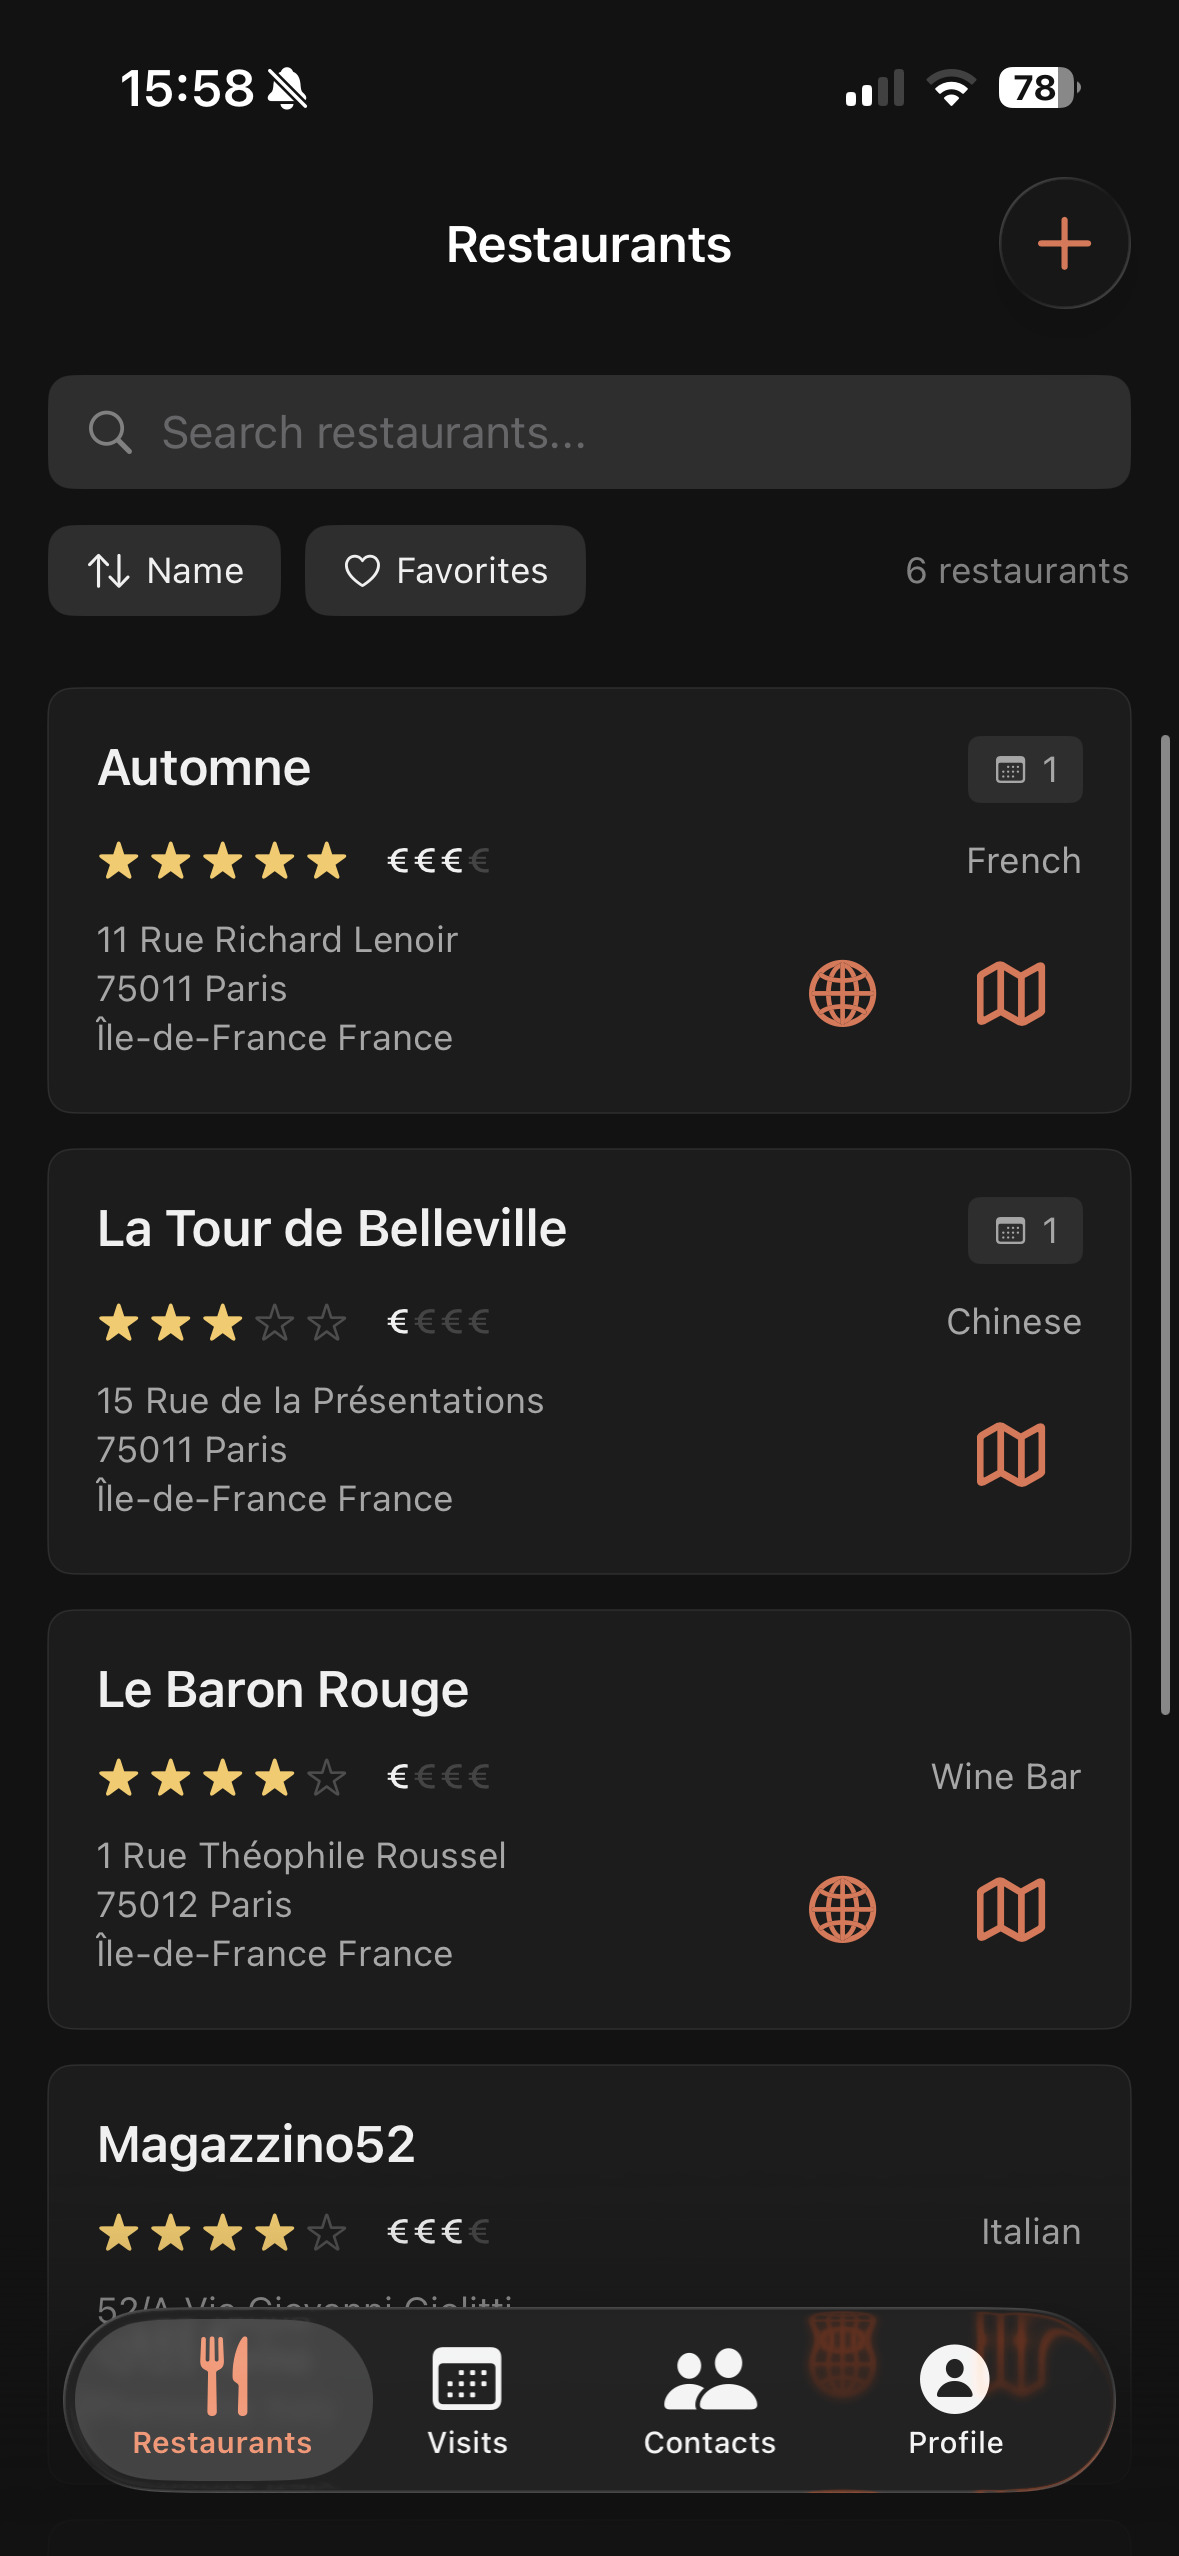Open map for Automne
Image resolution: width=1179 pixels, height=2556 pixels.
(x=1010, y=993)
